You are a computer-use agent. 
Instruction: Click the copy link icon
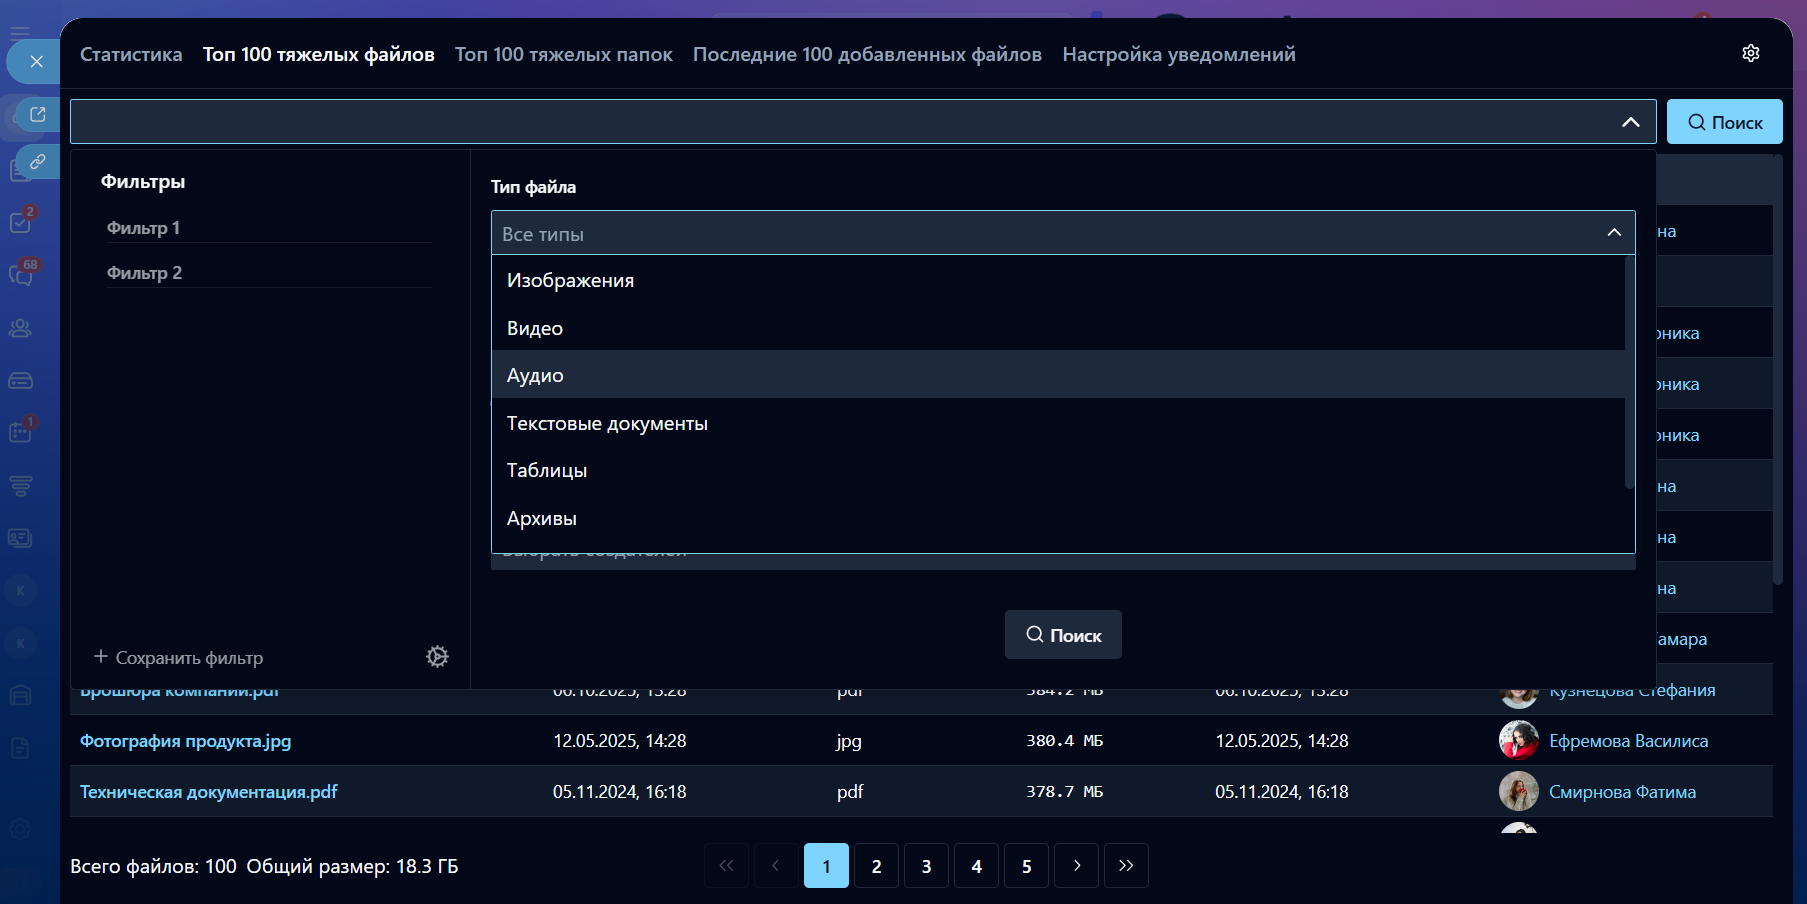(37, 161)
